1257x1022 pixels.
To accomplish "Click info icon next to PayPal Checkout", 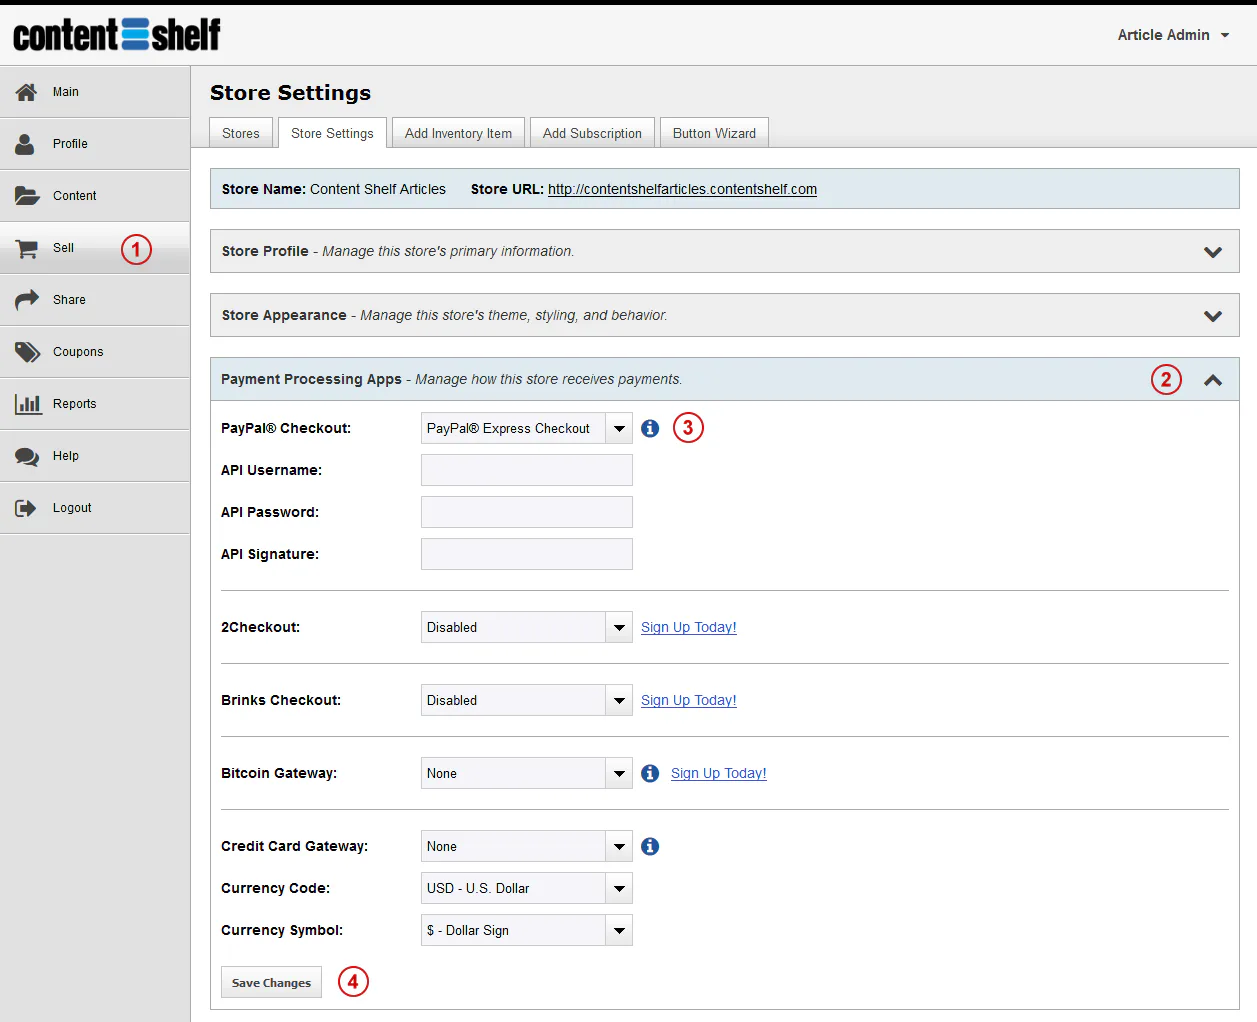I will tap(650, 428).
